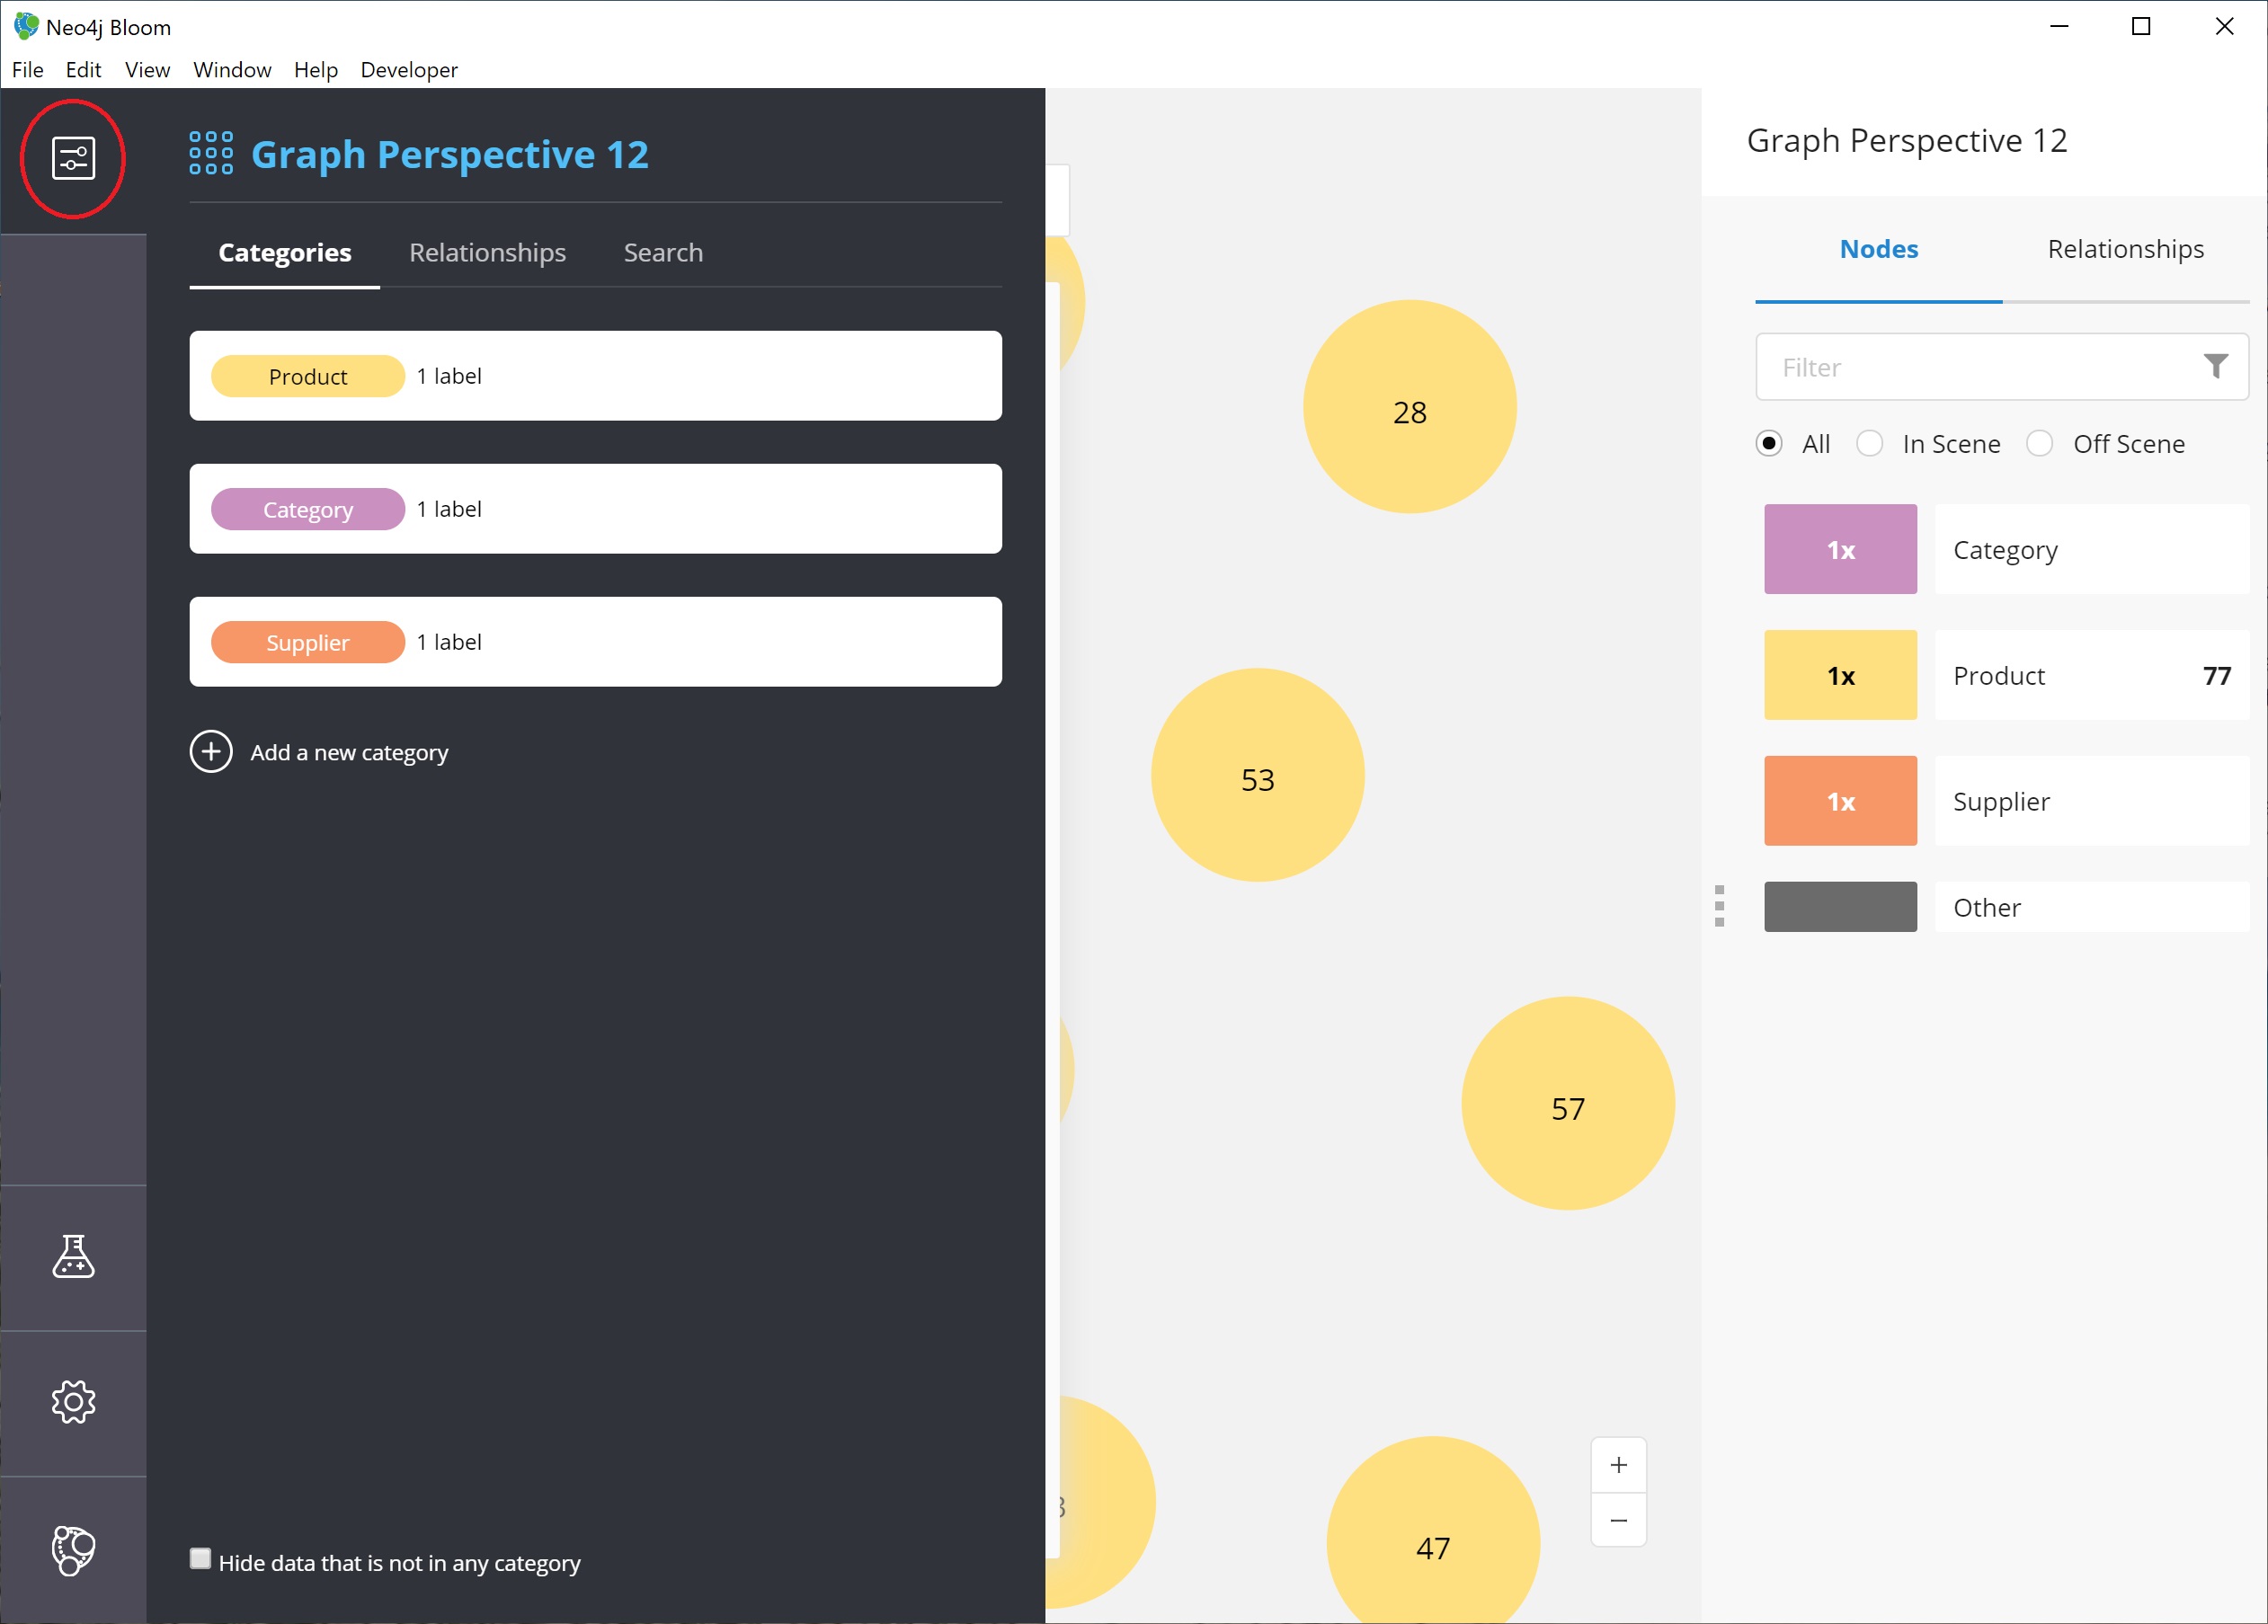Click the plus icon to add category
Viewport: 2268px width, 1624px height.
click(211, 752)
